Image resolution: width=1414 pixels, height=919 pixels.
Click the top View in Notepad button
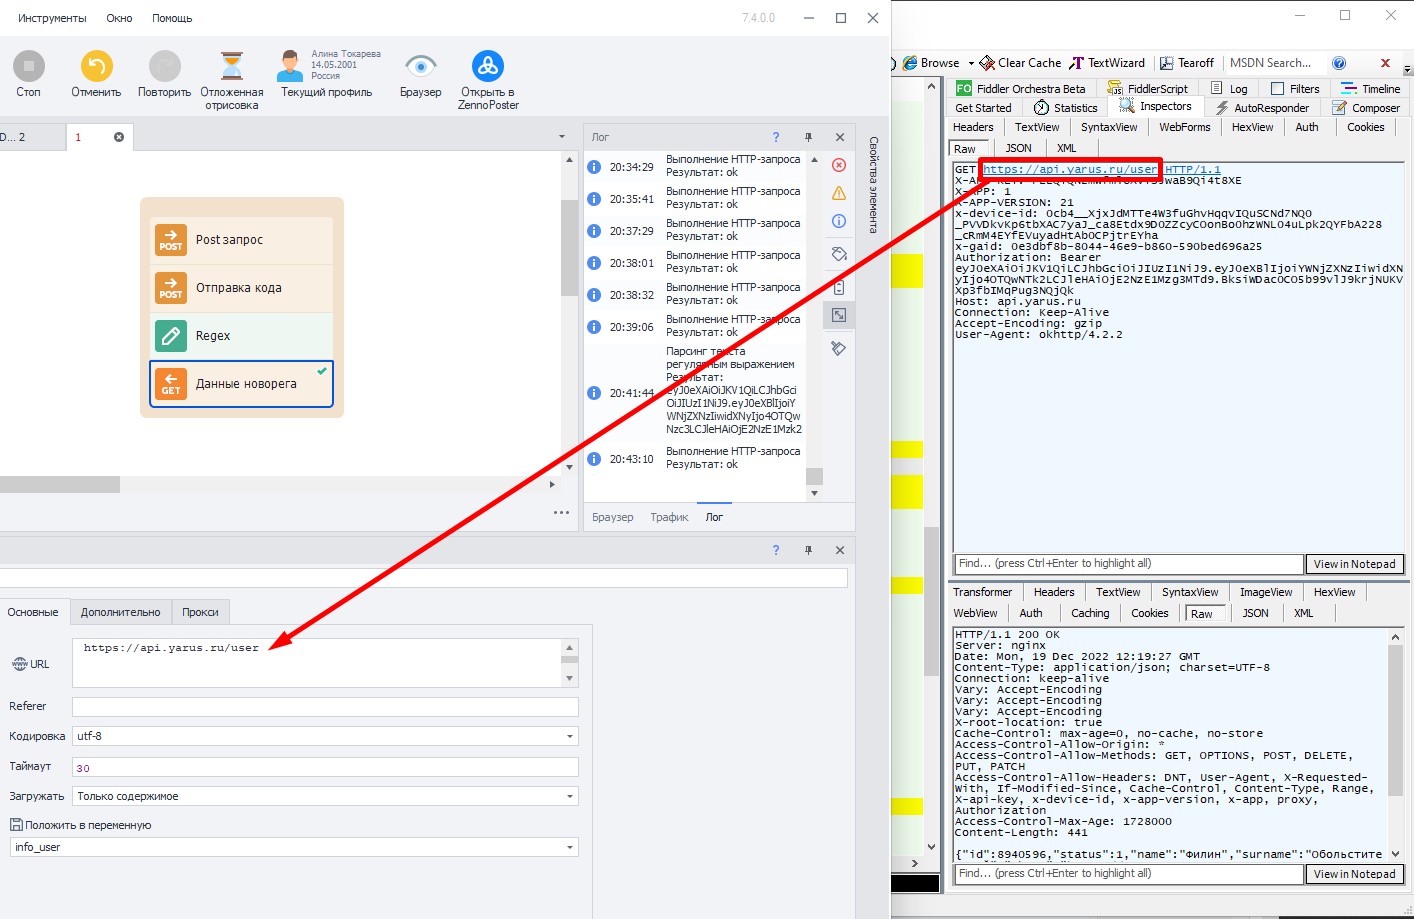point(1354,564)
